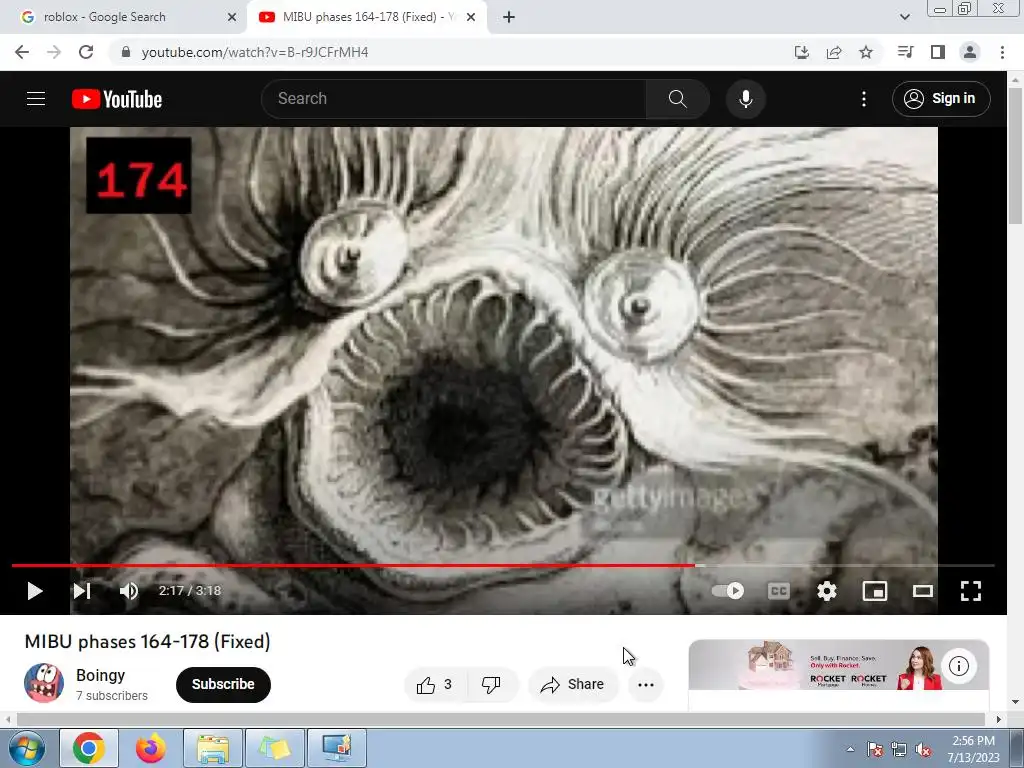Screen dimensions: 1024x768
Task: Go back in browser history
Action: (22, 52)
